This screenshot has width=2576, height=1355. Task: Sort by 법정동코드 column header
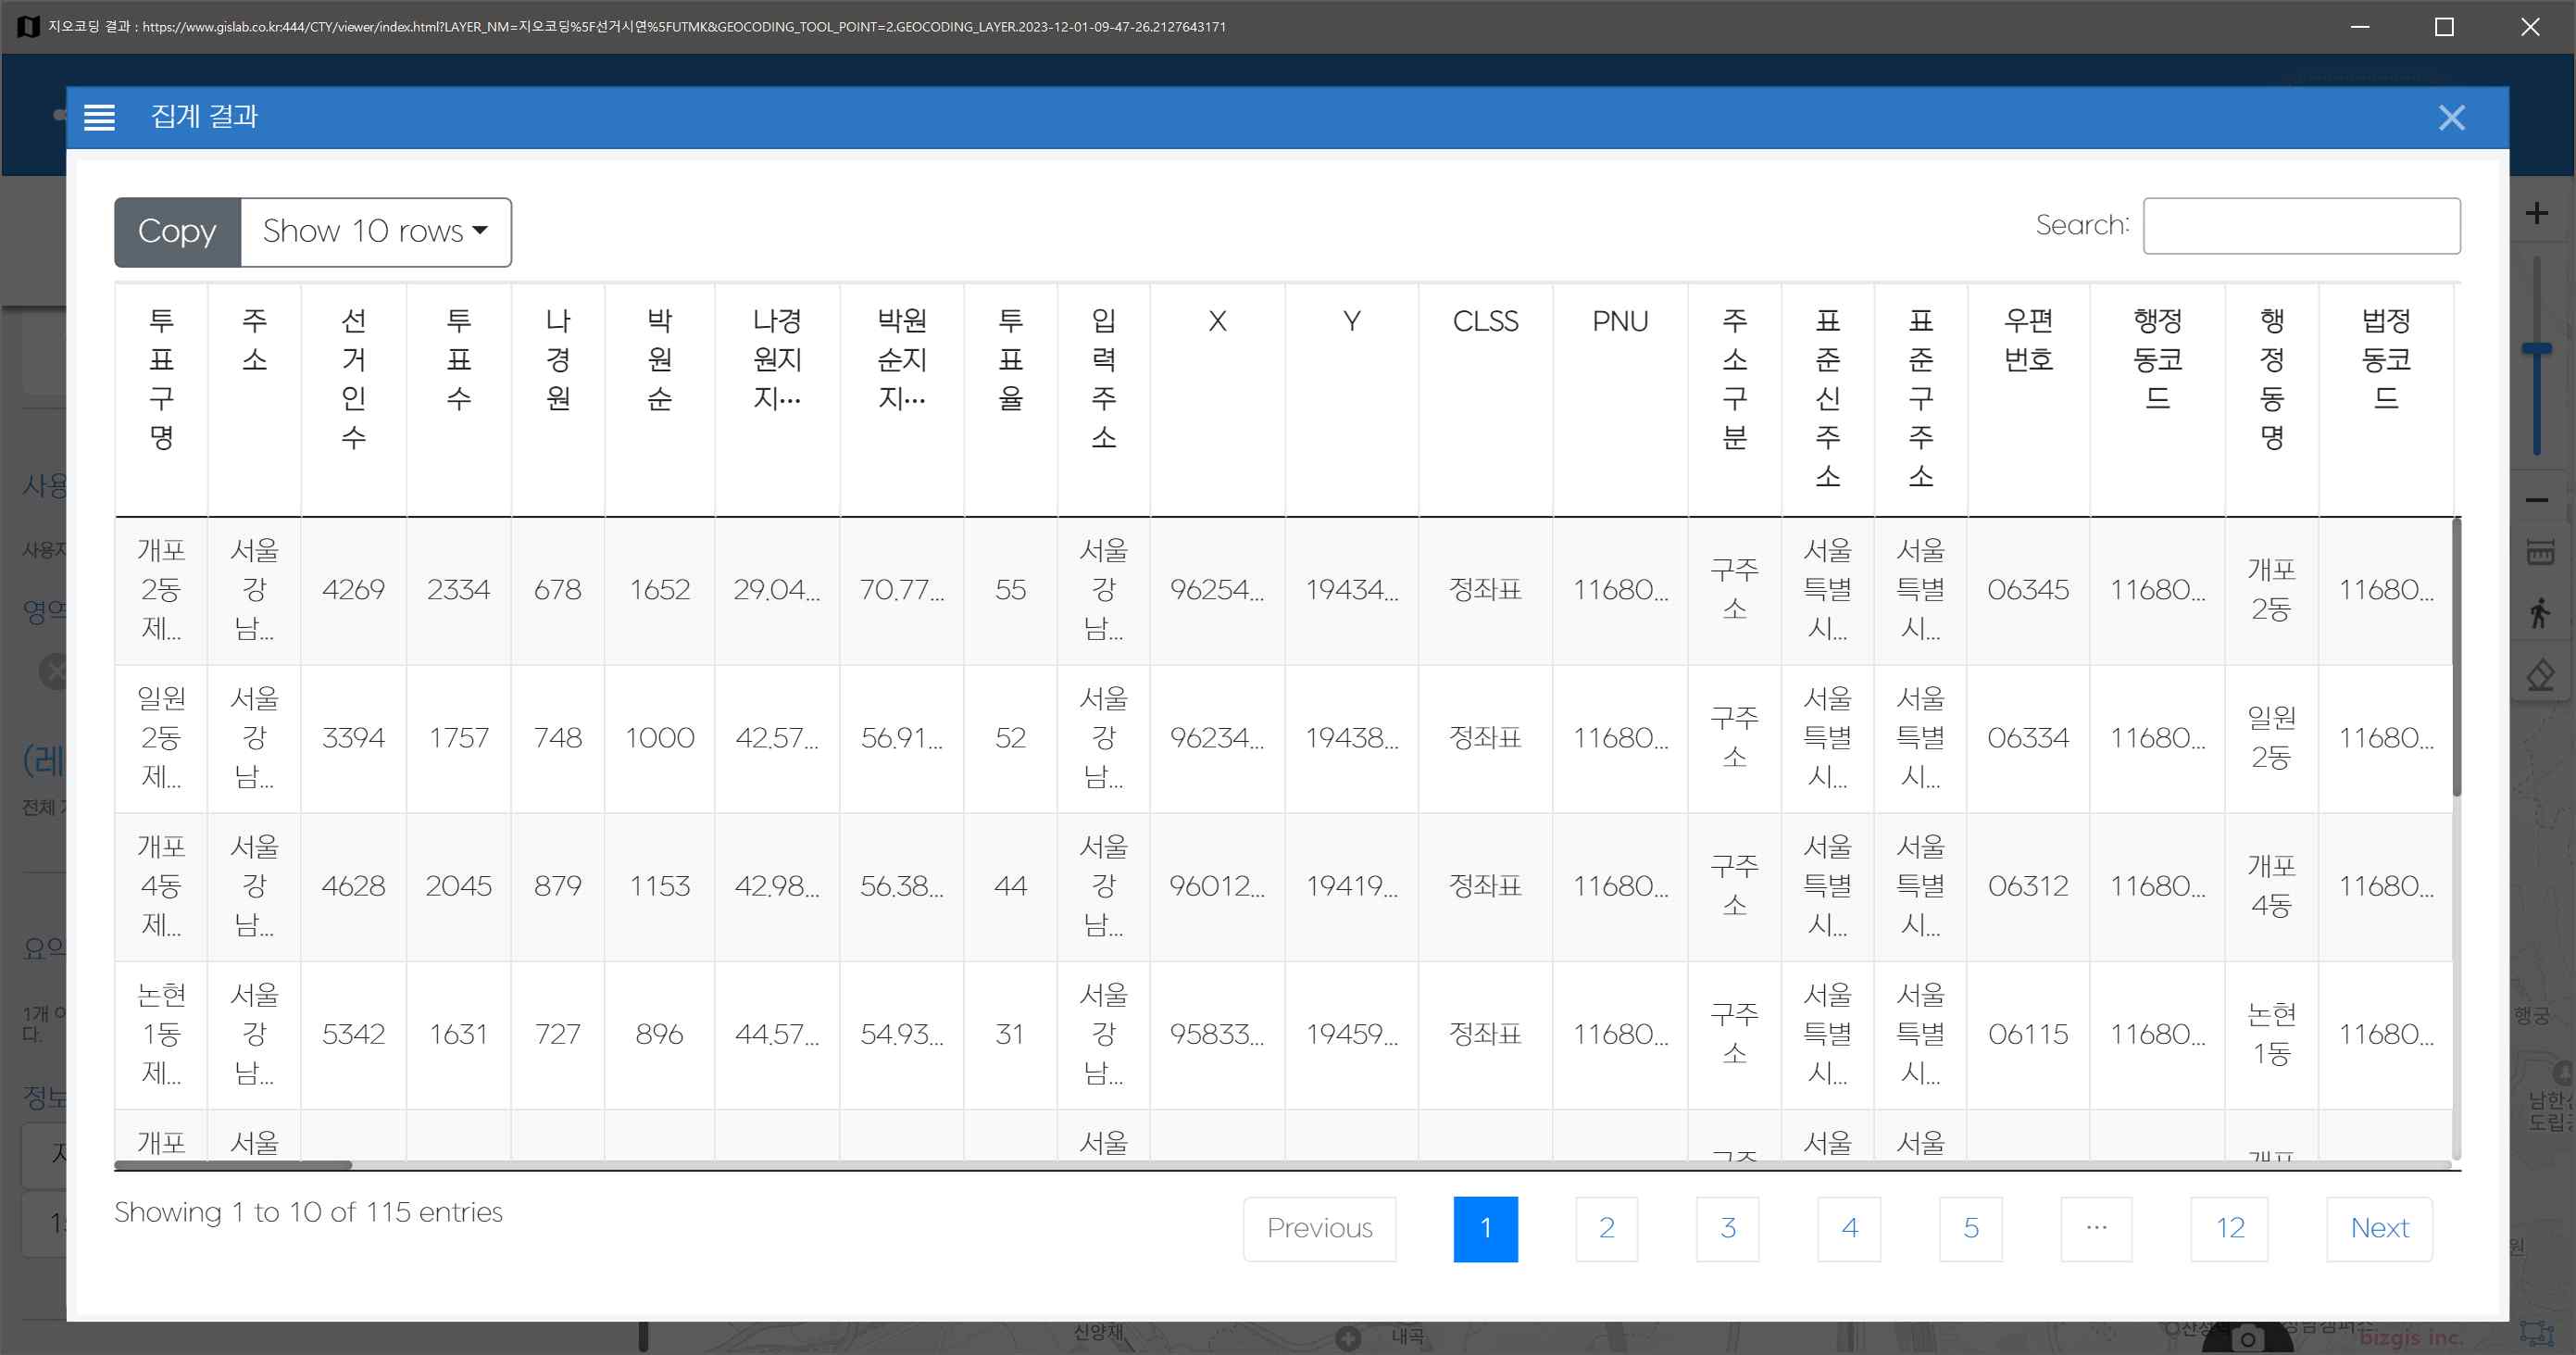(2386, 399)
